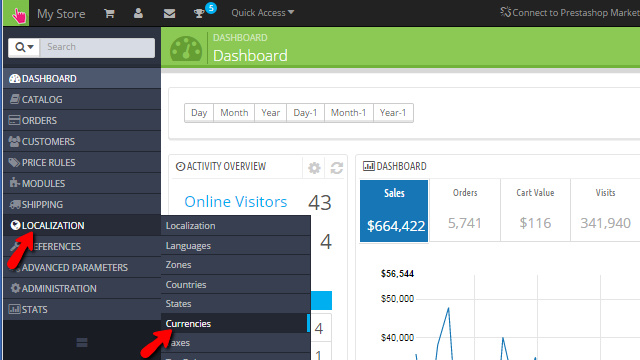Filter dashboard by Month-1
This screenshot has height=360, width=640.
349,113
